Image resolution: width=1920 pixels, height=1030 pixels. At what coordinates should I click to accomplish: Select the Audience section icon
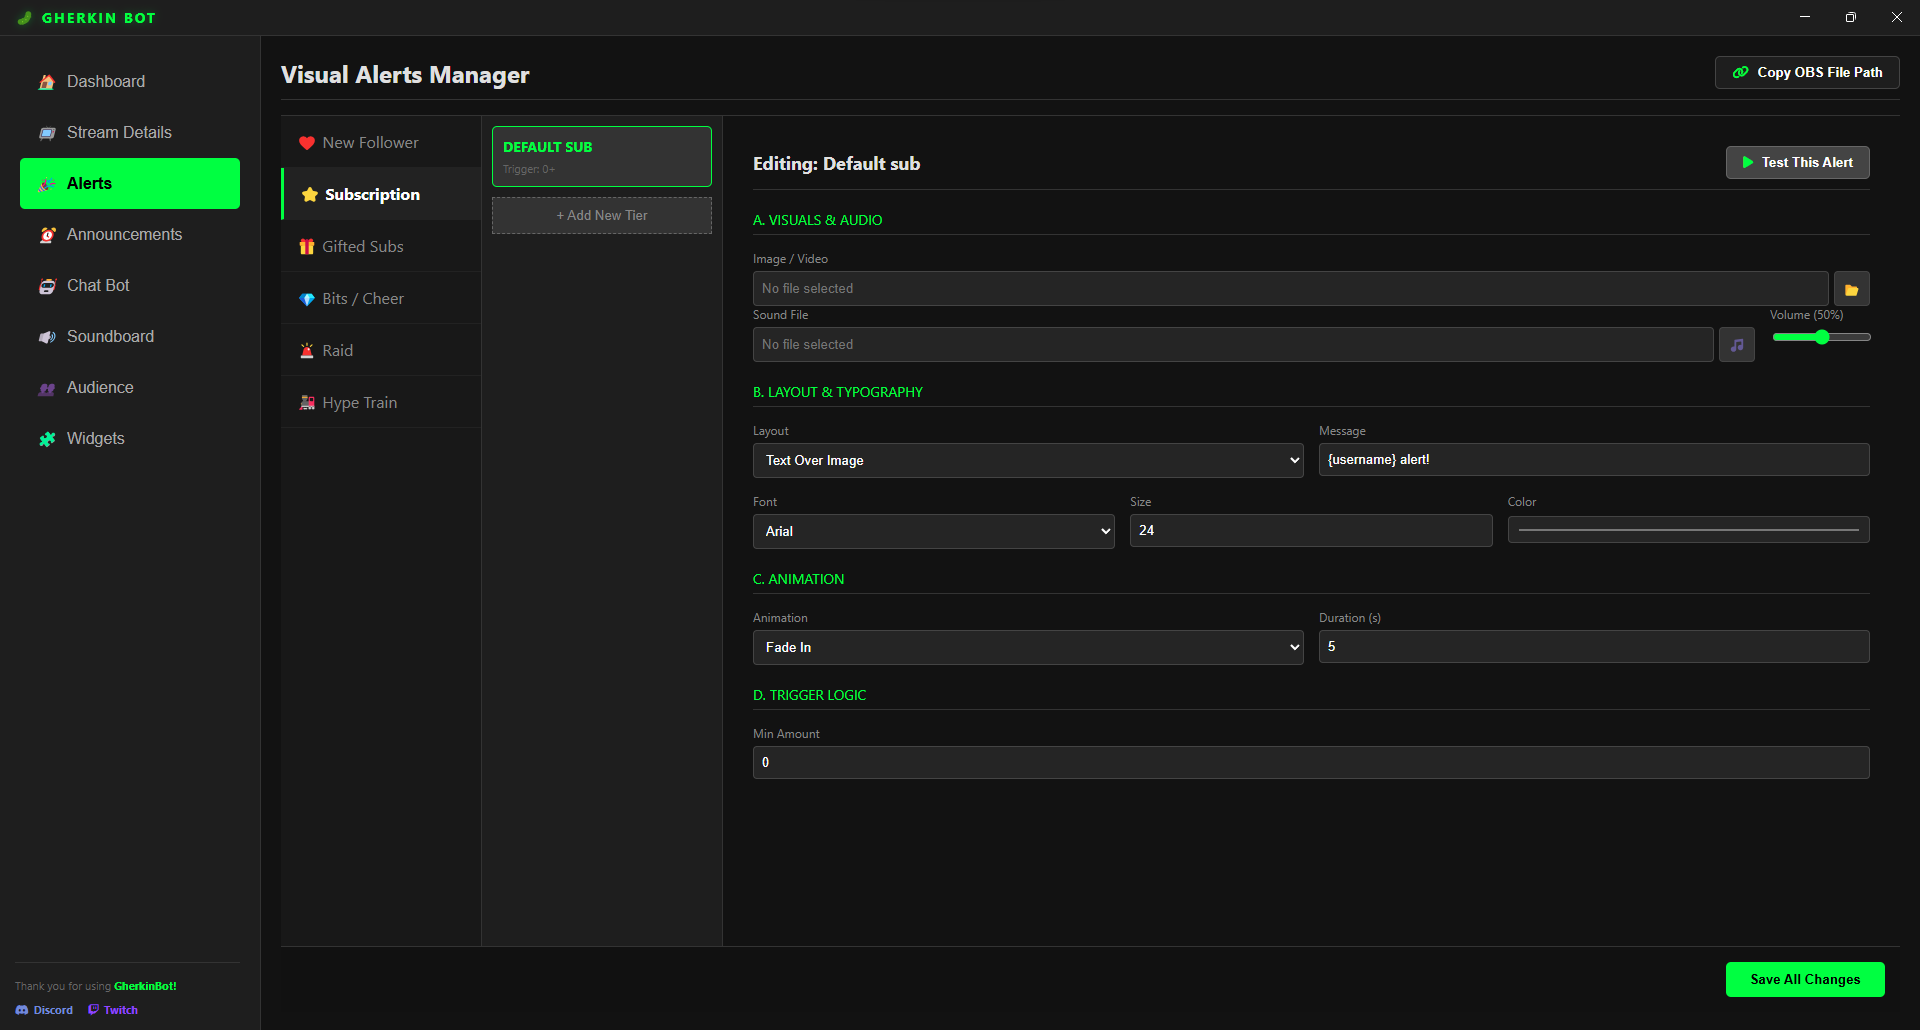pyautogui.click(x=47, y=388)
